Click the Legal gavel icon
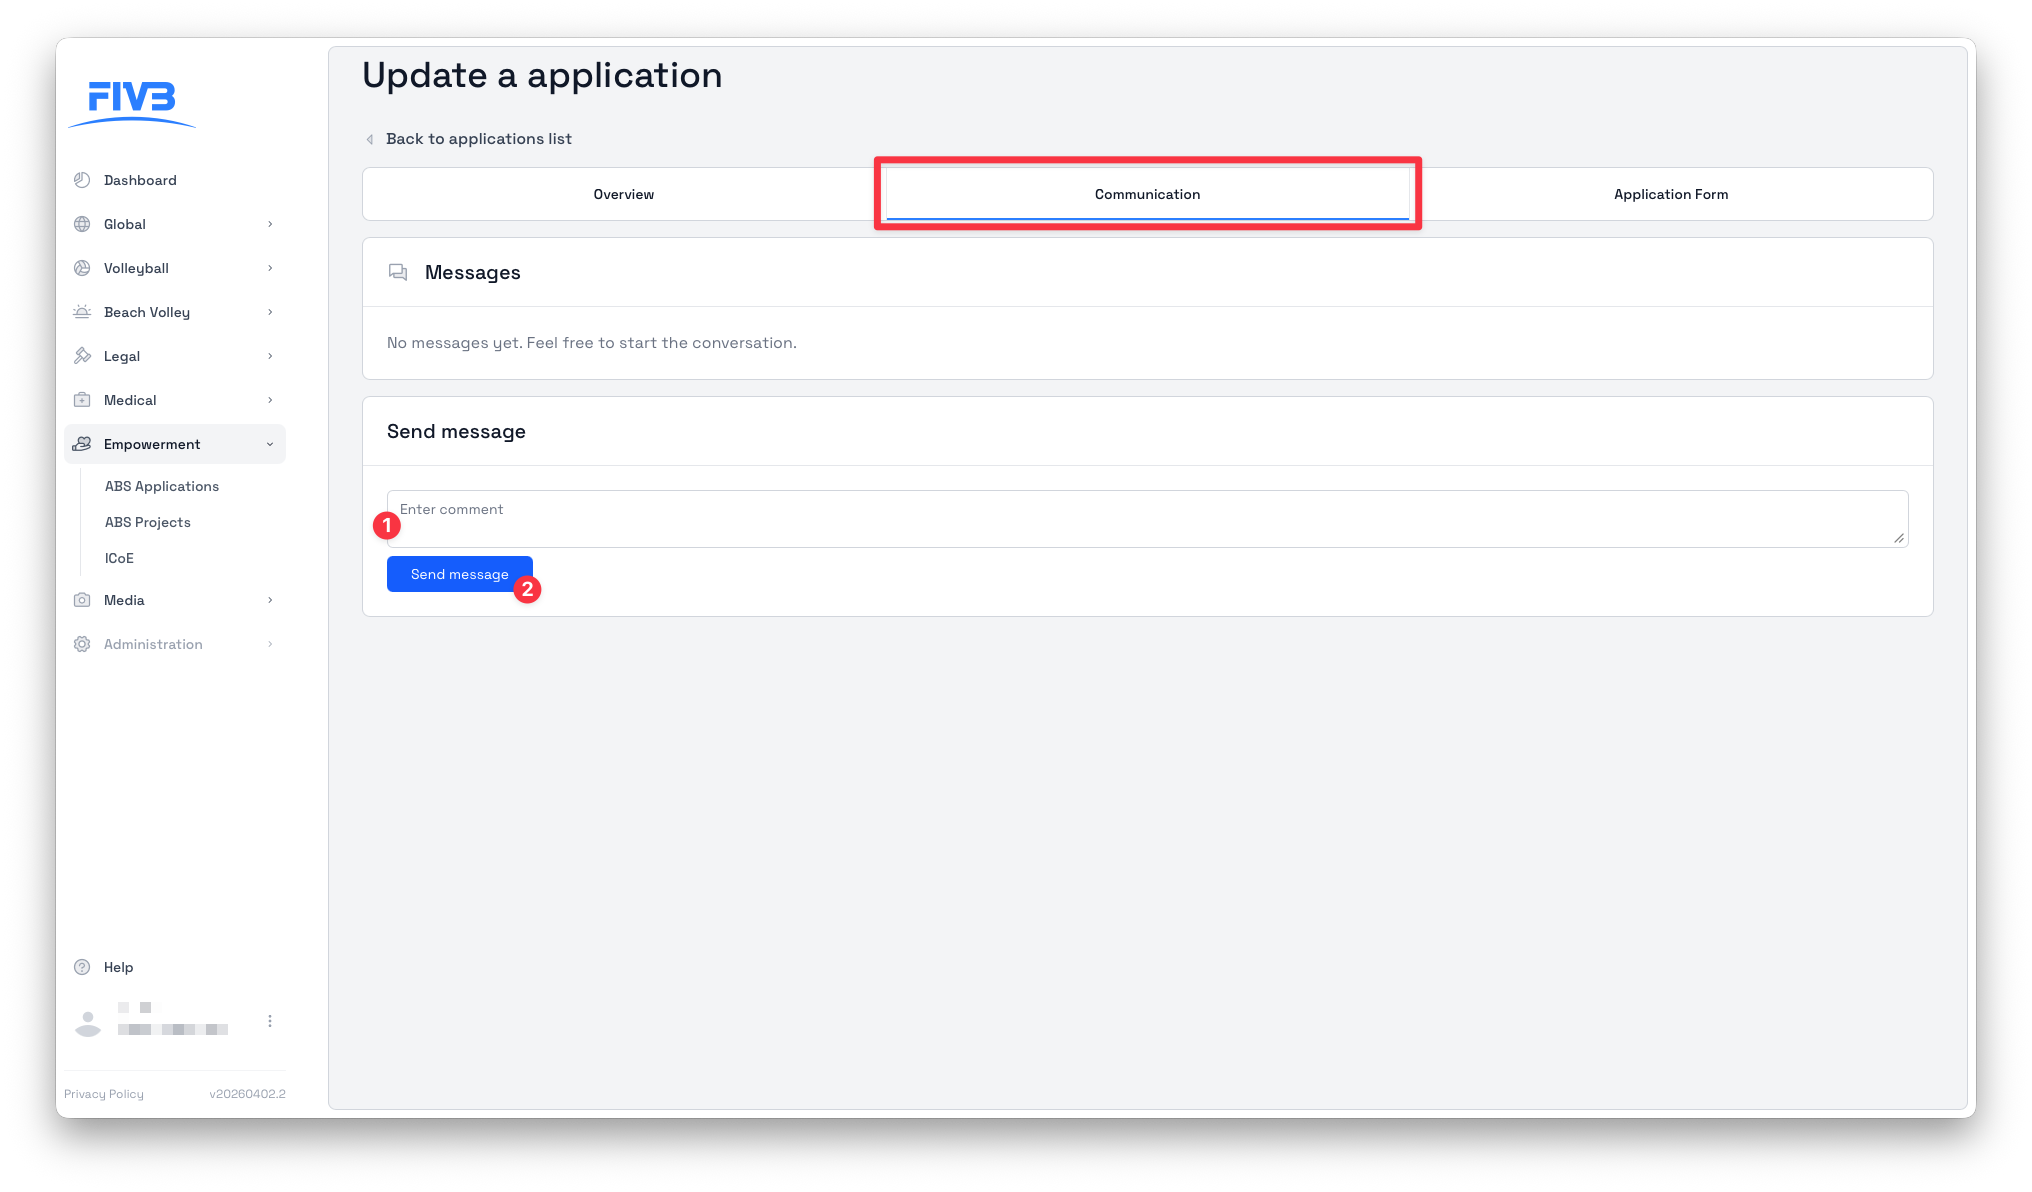 (82, 356)
